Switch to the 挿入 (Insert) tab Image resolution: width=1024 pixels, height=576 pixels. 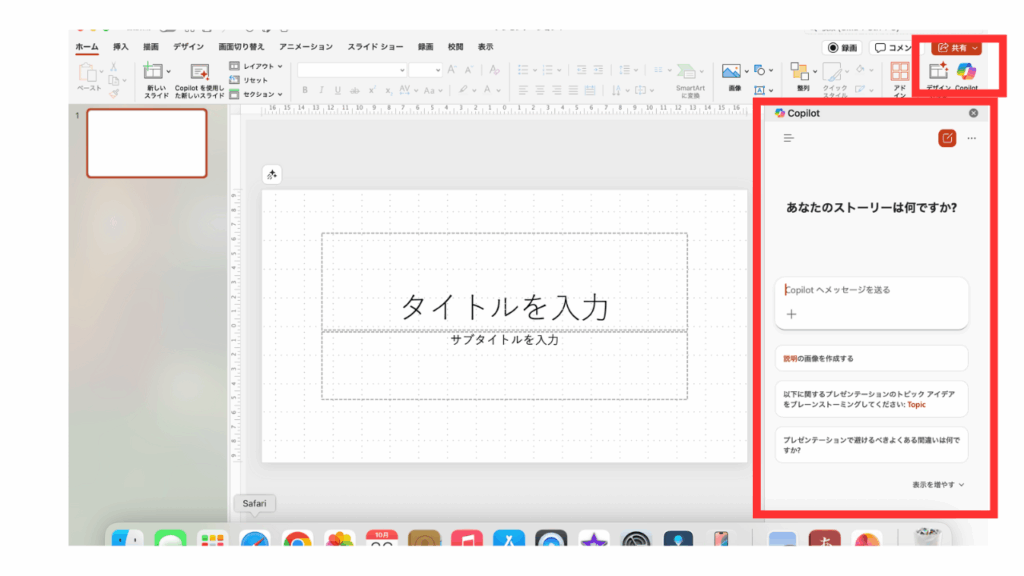121,47
